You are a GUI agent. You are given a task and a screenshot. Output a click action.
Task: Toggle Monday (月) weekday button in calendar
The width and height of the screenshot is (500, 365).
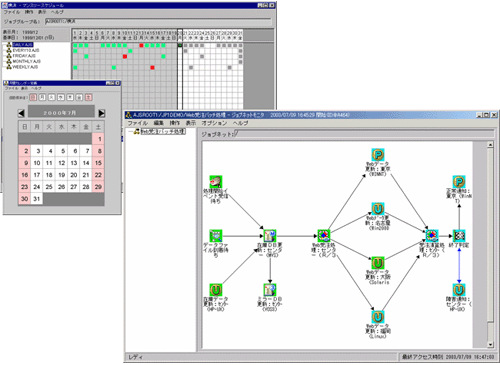(x=42, y=97)
